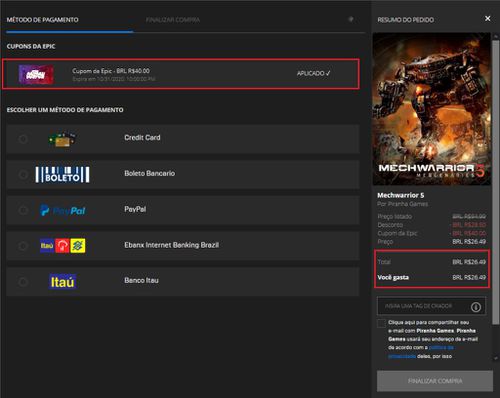Image resolution: width=500 pixels, height=398 pixels.
Task: Click the Mechwarrior 5 cover art
Action: pyautogui.click(x=431, y=109)
